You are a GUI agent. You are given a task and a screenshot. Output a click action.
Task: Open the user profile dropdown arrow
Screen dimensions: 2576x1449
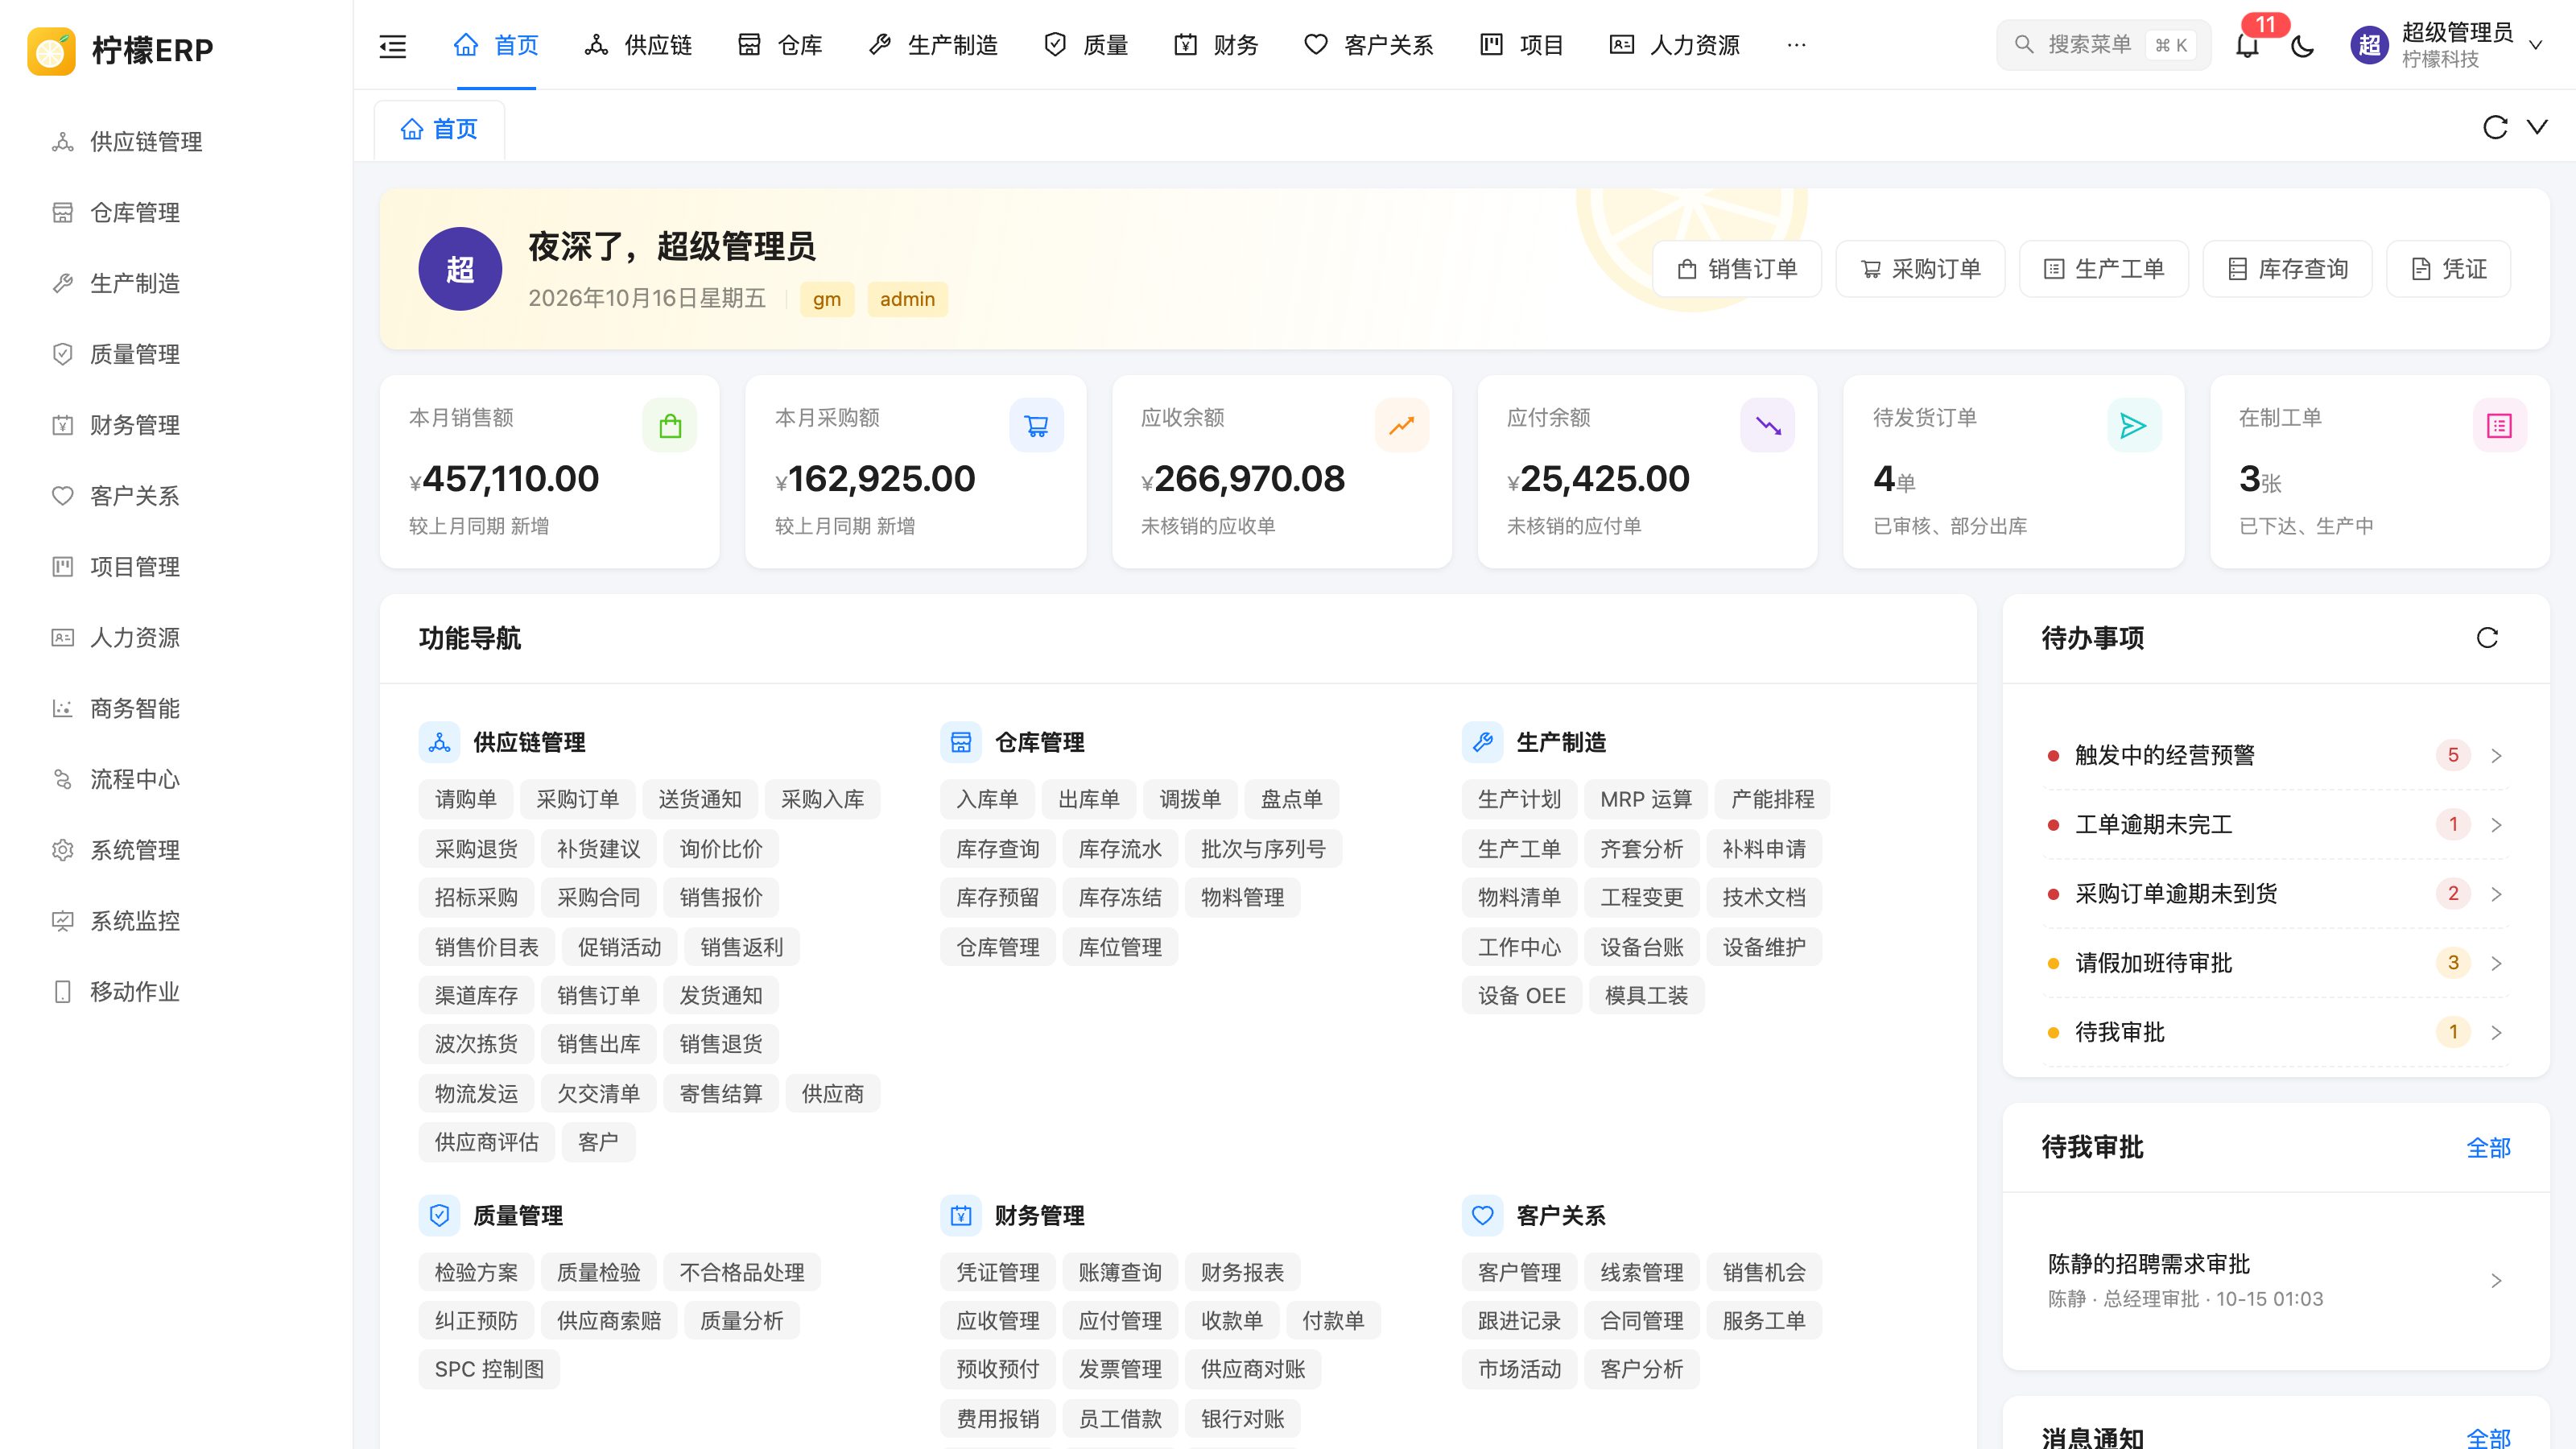(2535, 45)
